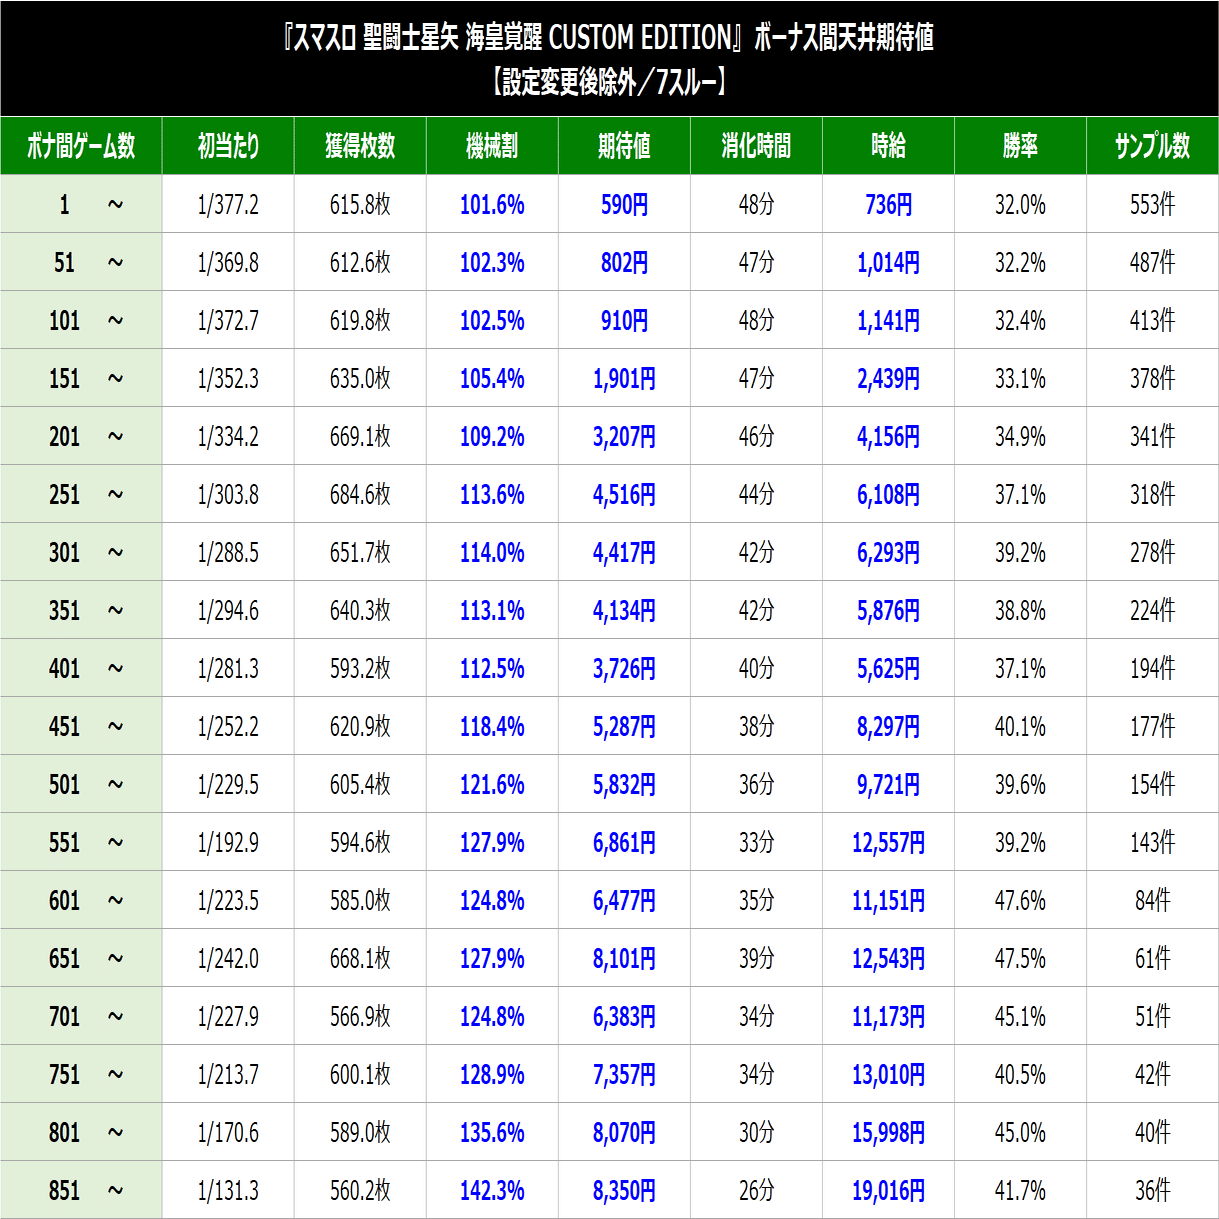Screen dimensions: 1219x1219
Task: Click the 701 ~ game range row label
Action: pyautogui.click(x=81, y=1016)
